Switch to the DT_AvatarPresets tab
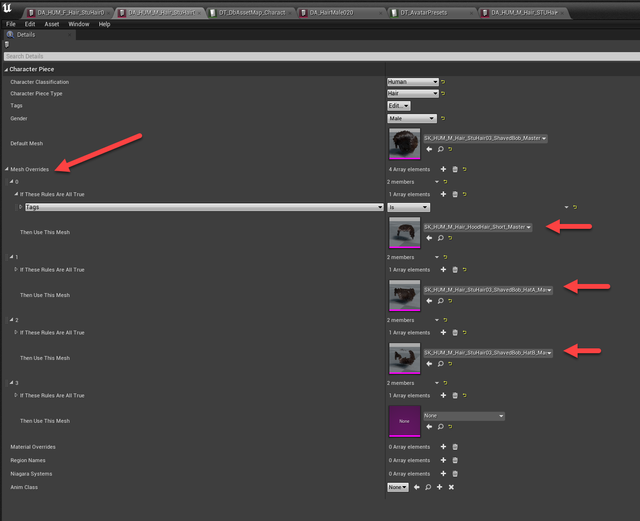640x521 pixels. [x=432, y=13]
